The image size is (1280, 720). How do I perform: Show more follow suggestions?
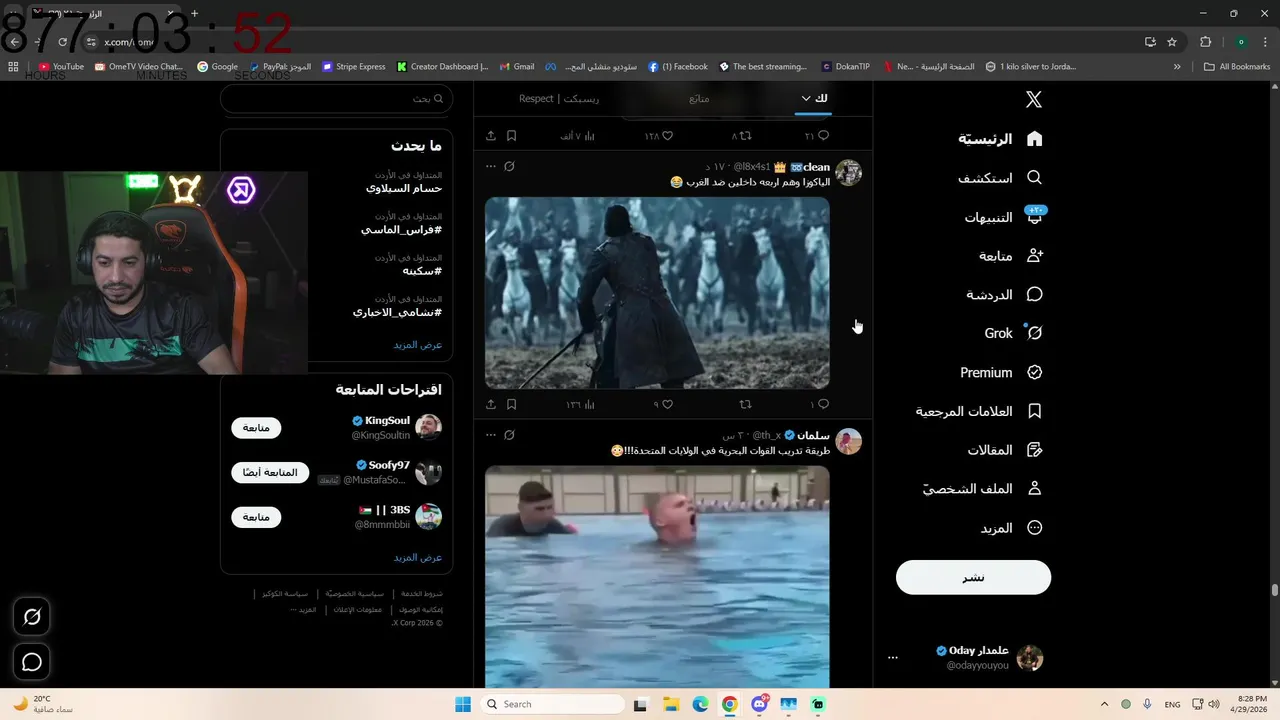click(x=417, y=557)
